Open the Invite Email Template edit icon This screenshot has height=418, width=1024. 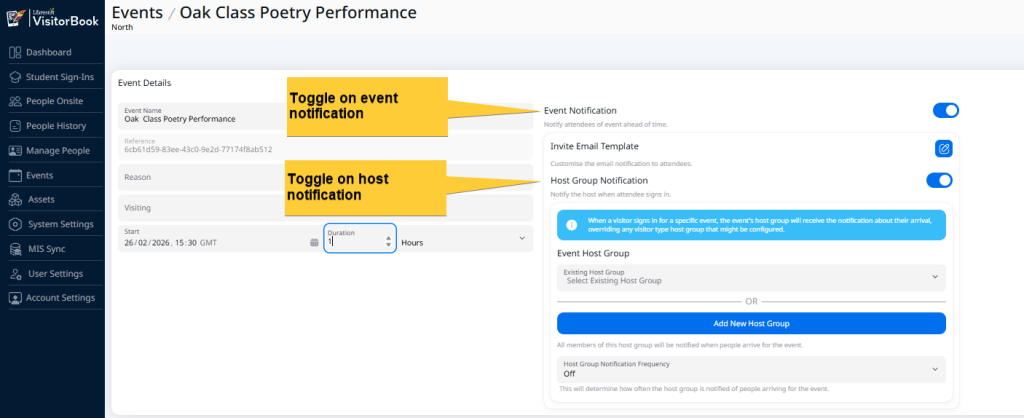pos(943,148)
